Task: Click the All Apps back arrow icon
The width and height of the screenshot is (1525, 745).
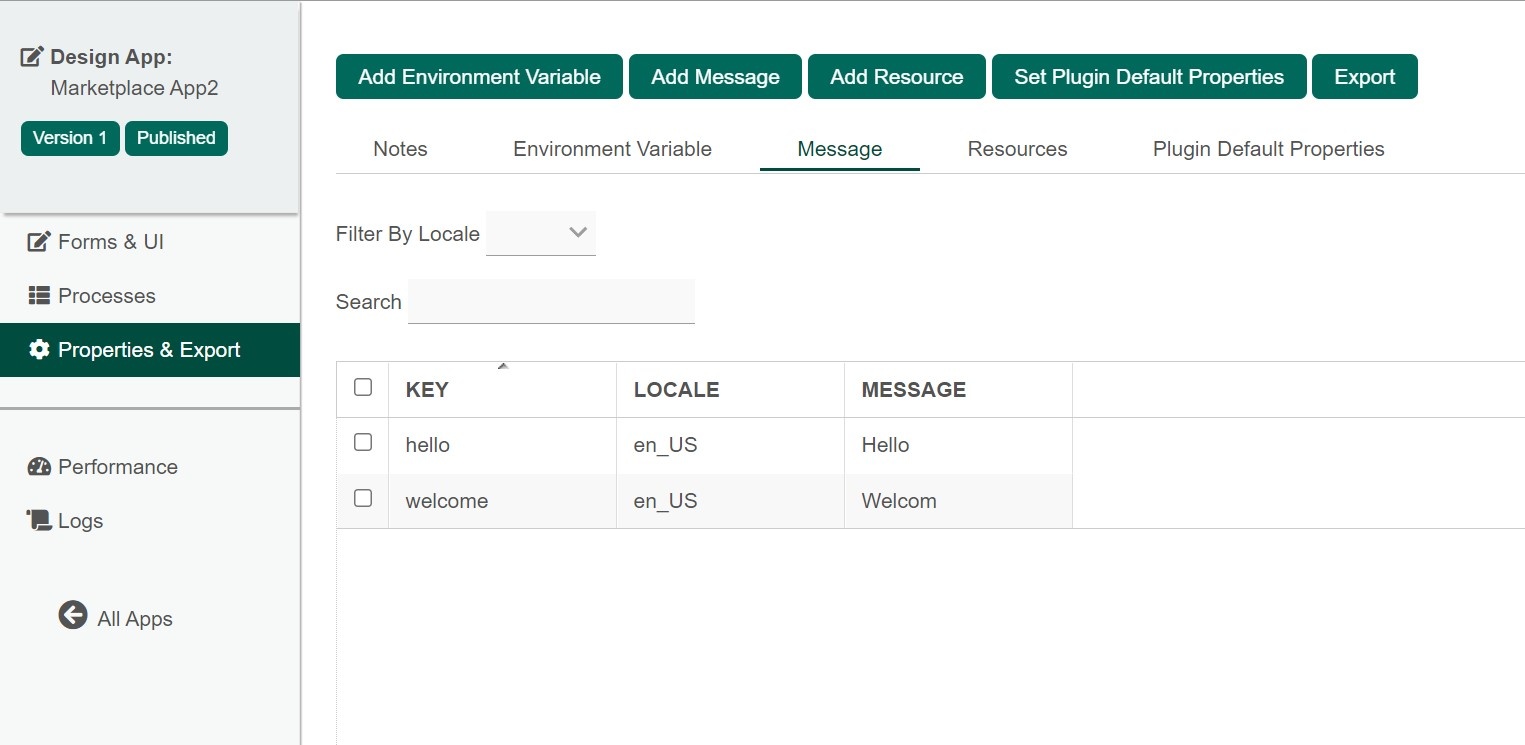Action: click(x=73, y=615)
